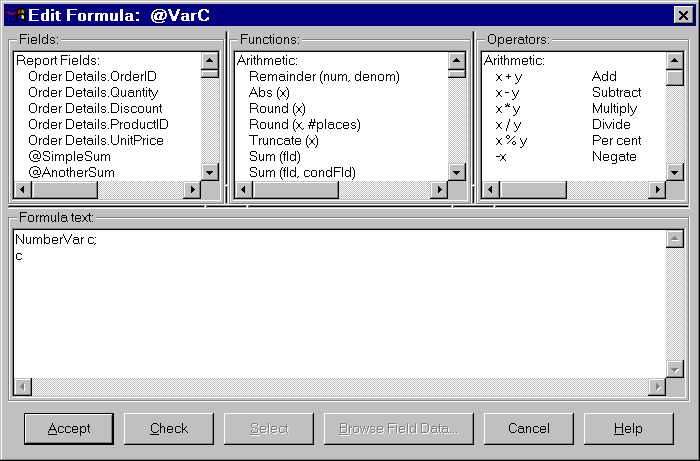700x461 pixels.
Task: Click the Cancel button
Action: (528, 428)
